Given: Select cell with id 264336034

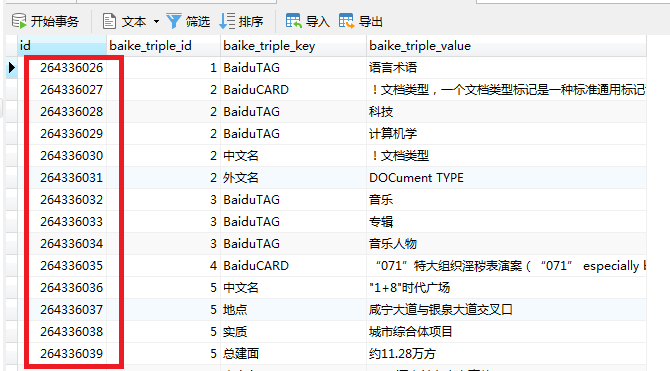Looking at the screenshot, I should click(x=62, y=244).
